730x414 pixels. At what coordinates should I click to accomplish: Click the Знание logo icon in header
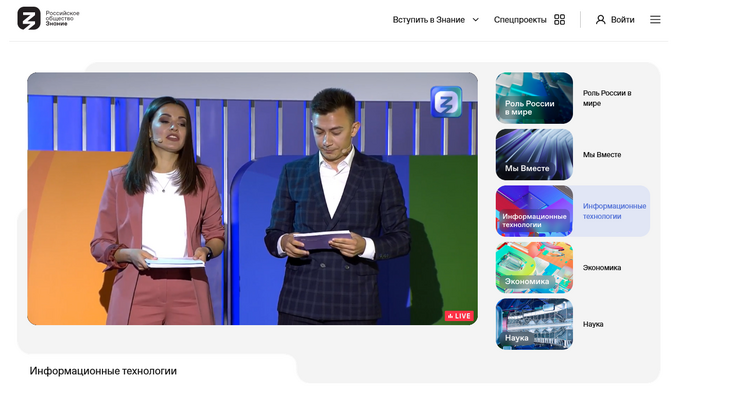(x=29, y=19)
